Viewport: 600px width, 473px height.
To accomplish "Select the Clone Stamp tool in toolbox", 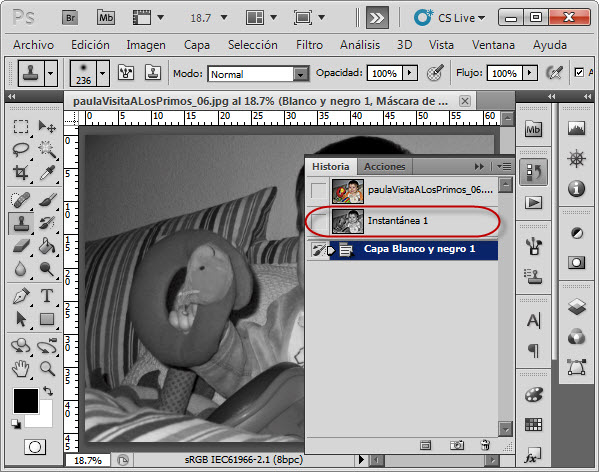I will pos(21,223).
